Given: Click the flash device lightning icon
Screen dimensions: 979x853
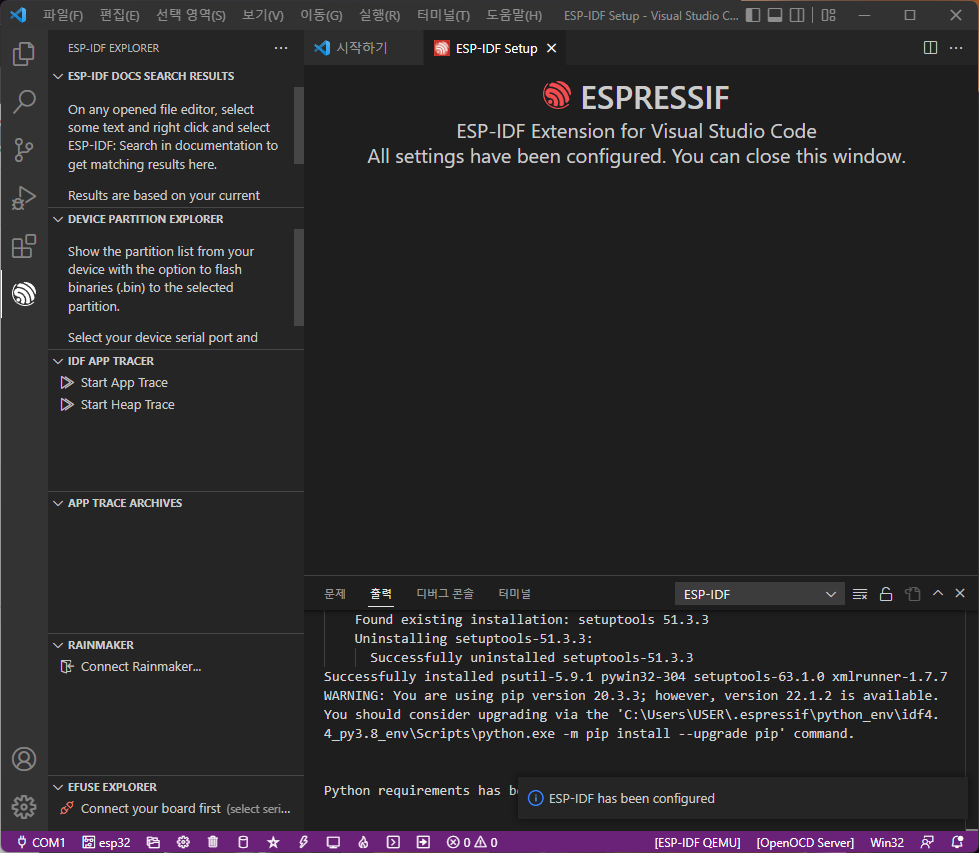Looking at the screenshot, I should (x=303, y=842).
